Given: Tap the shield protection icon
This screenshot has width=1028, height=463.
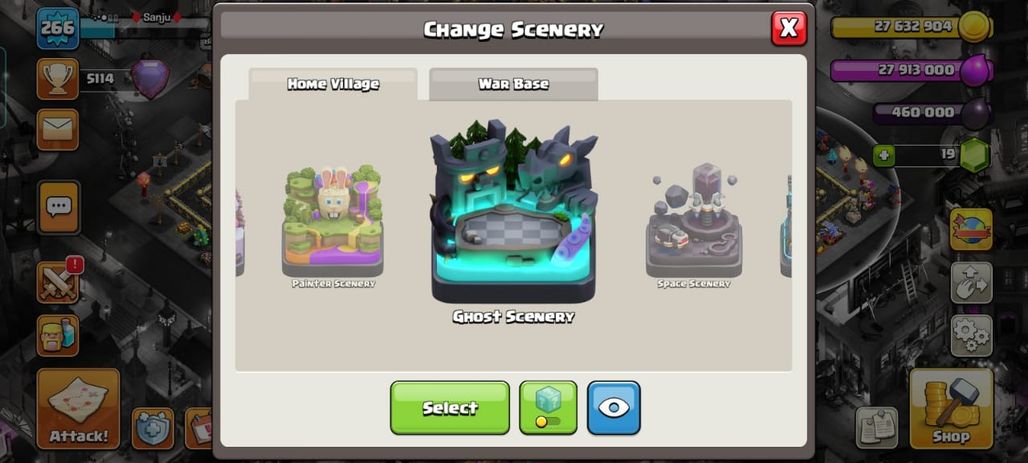Looking at the screenshot, I should (x=153, y=428).
